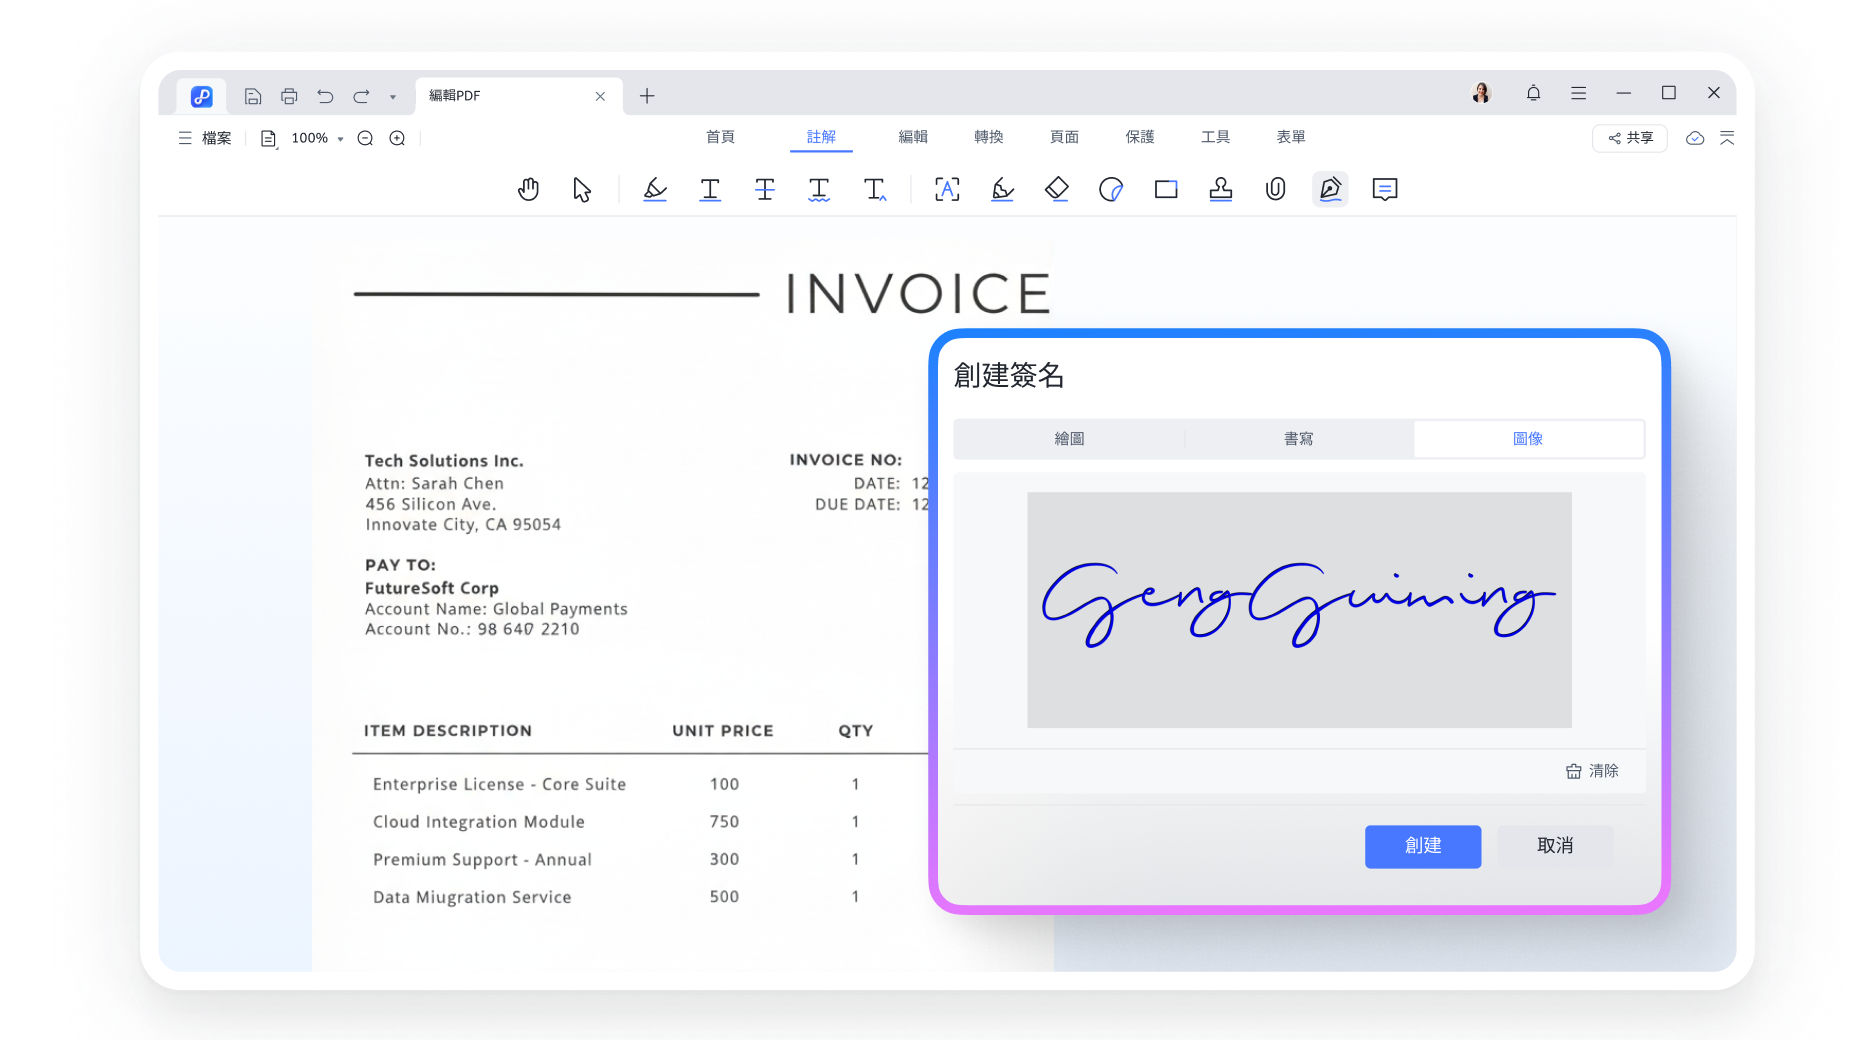
Task: Click the 創建 button
Action: tap(1422, 846)
